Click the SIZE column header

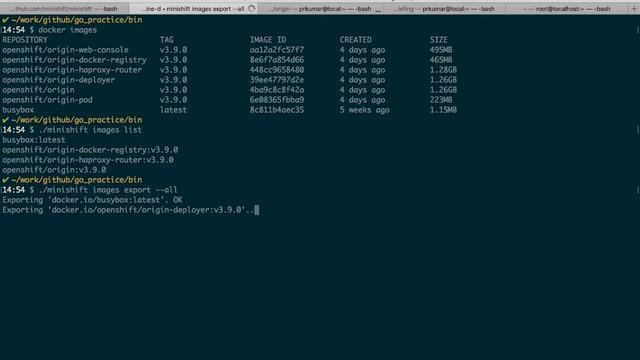click(x=439, y=40)
